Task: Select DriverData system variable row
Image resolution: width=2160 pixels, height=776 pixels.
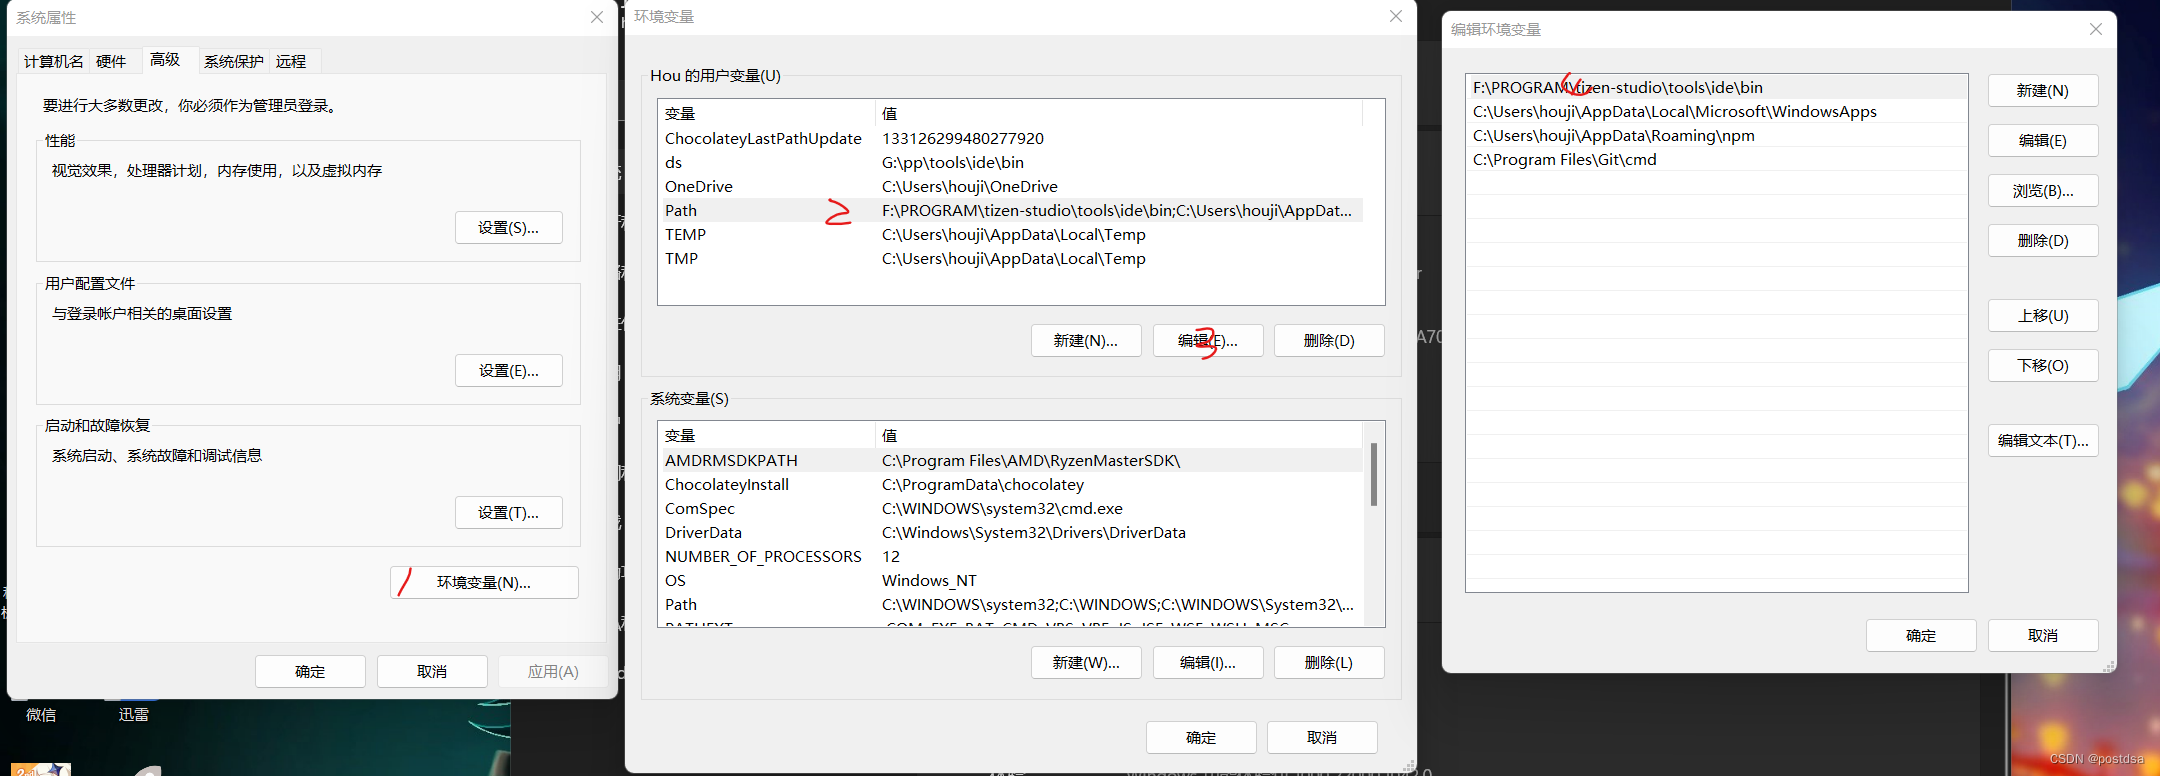Action: [x=1010, y=532]
